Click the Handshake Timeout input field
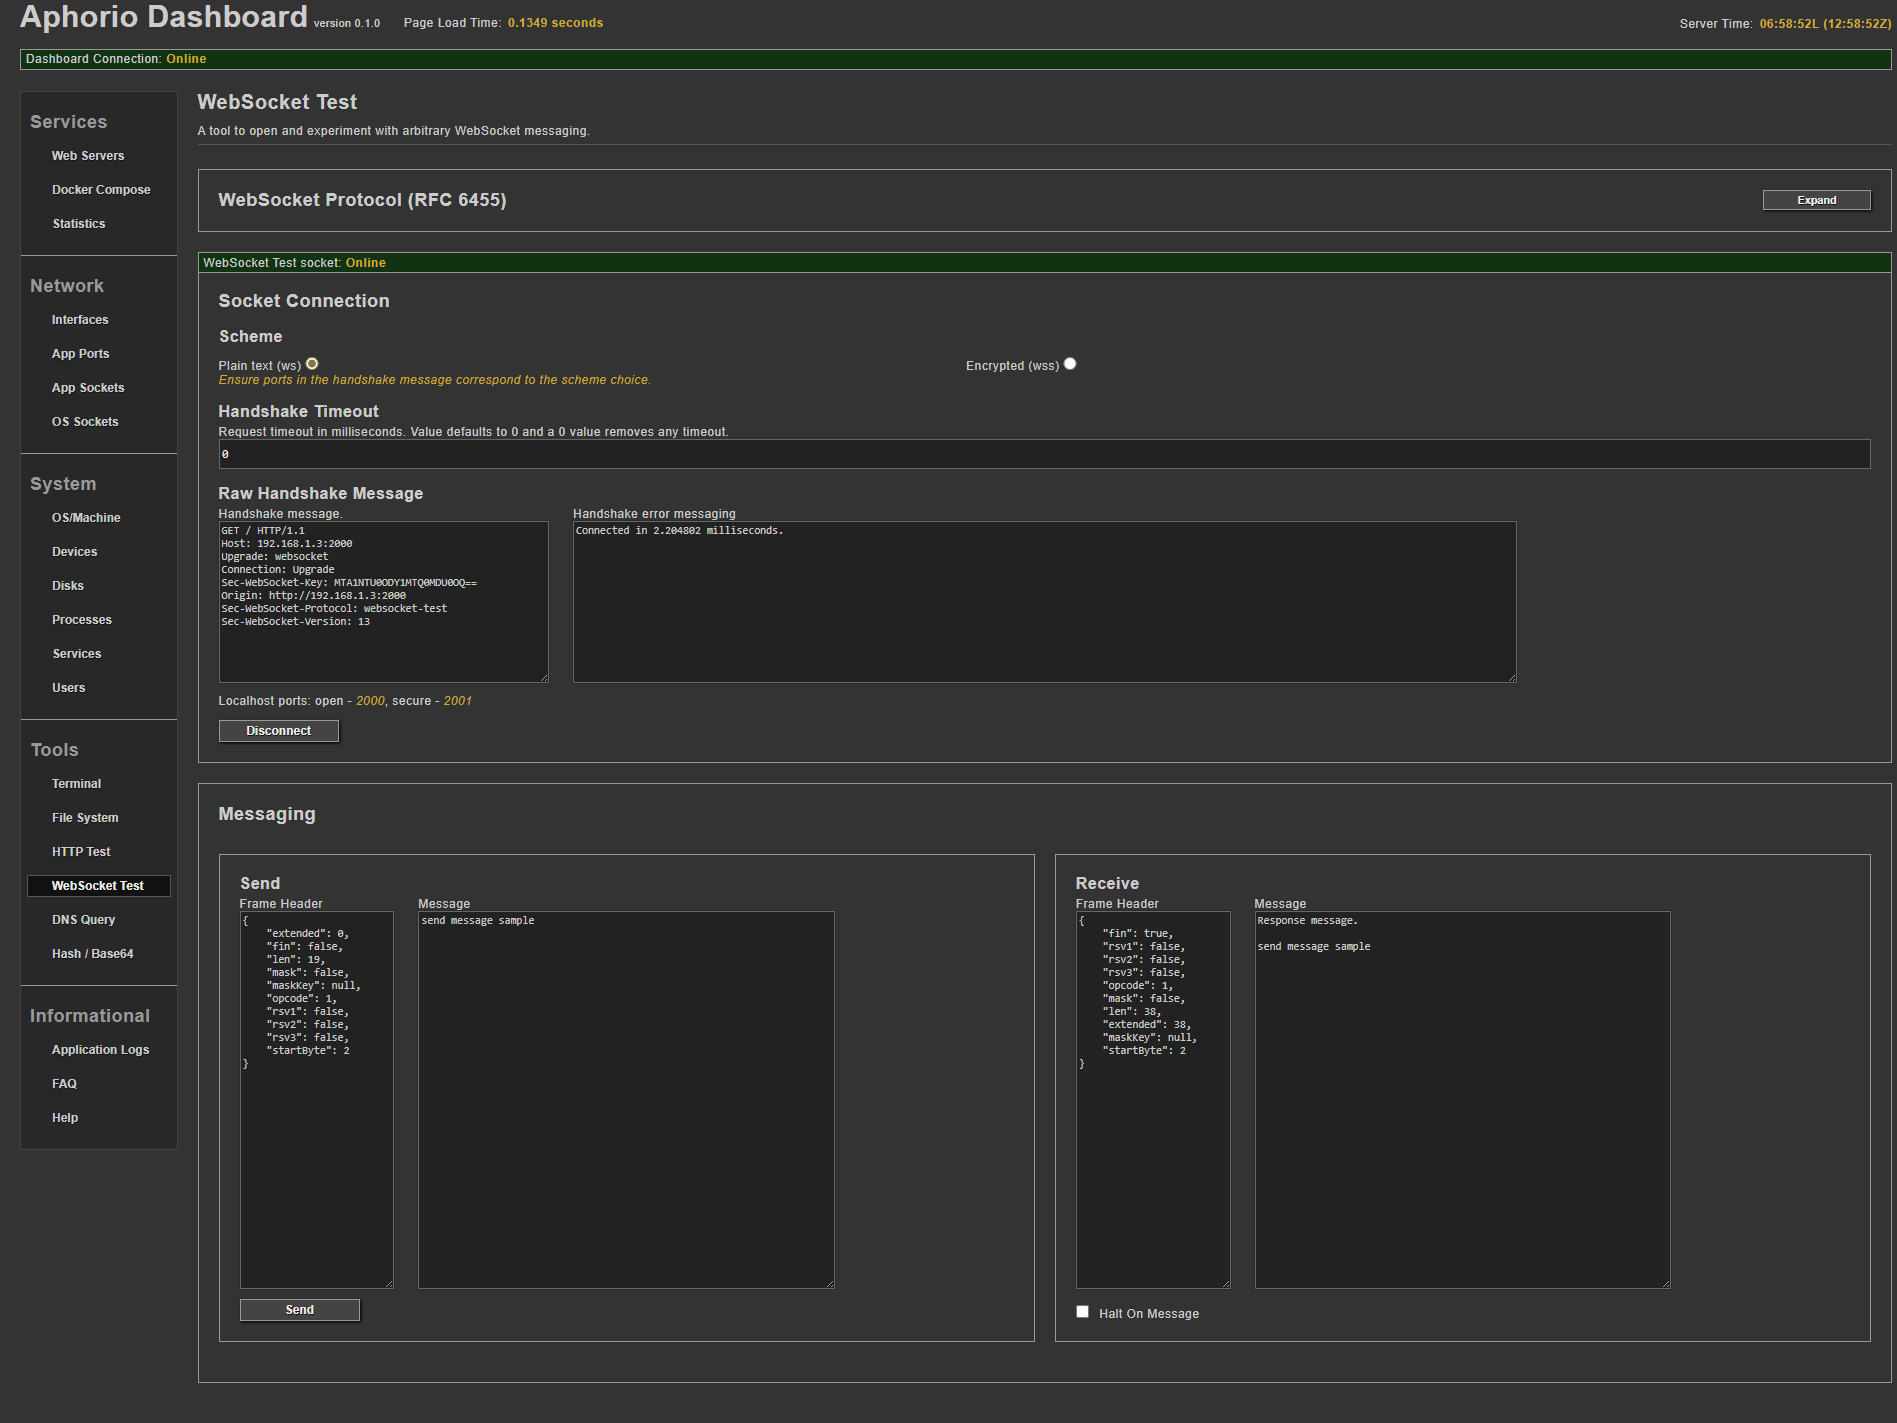This screenshot has width=1897, height=1423. (1043, 454)
